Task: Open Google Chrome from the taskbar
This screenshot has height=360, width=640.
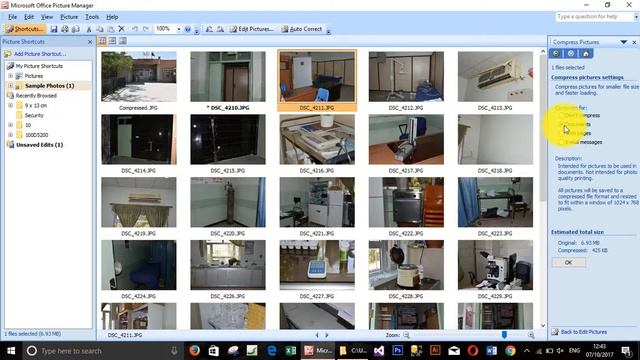Action: [x=510, y=350]
